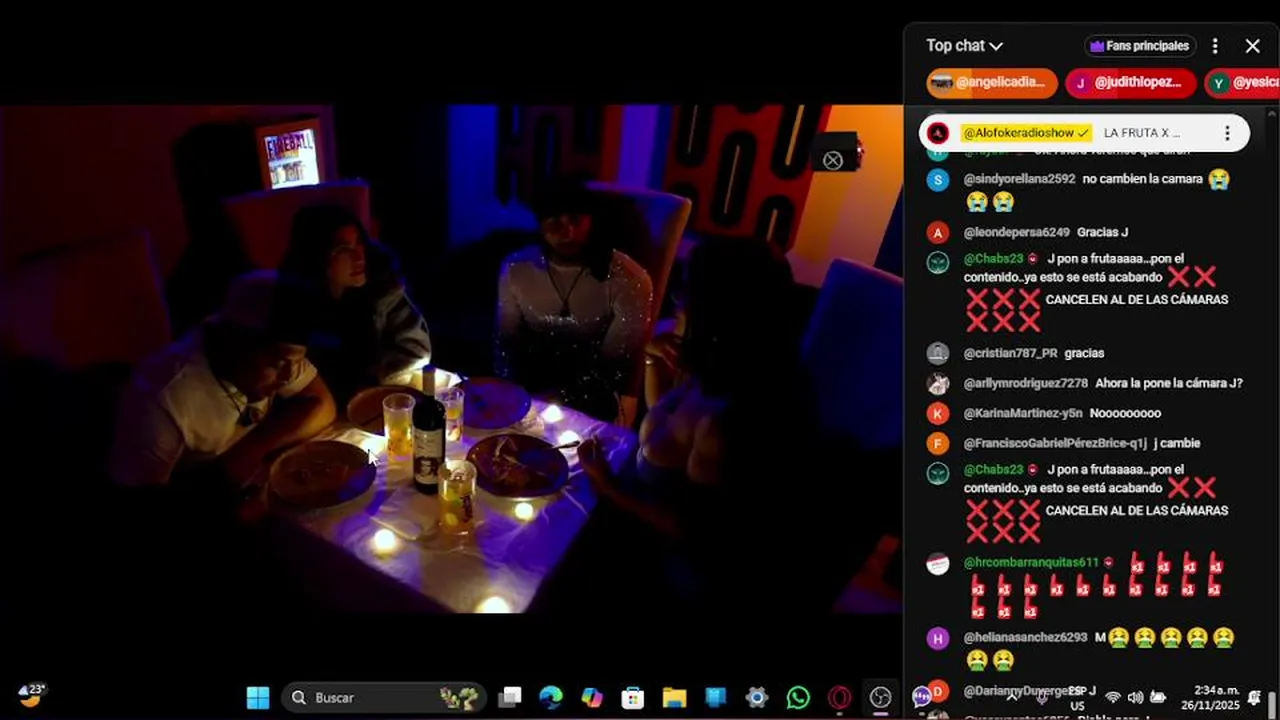Select username @helianasanchez6293
This screenshot has height=720, width=1280.
pyautogui.click(x=1025, y=637)
